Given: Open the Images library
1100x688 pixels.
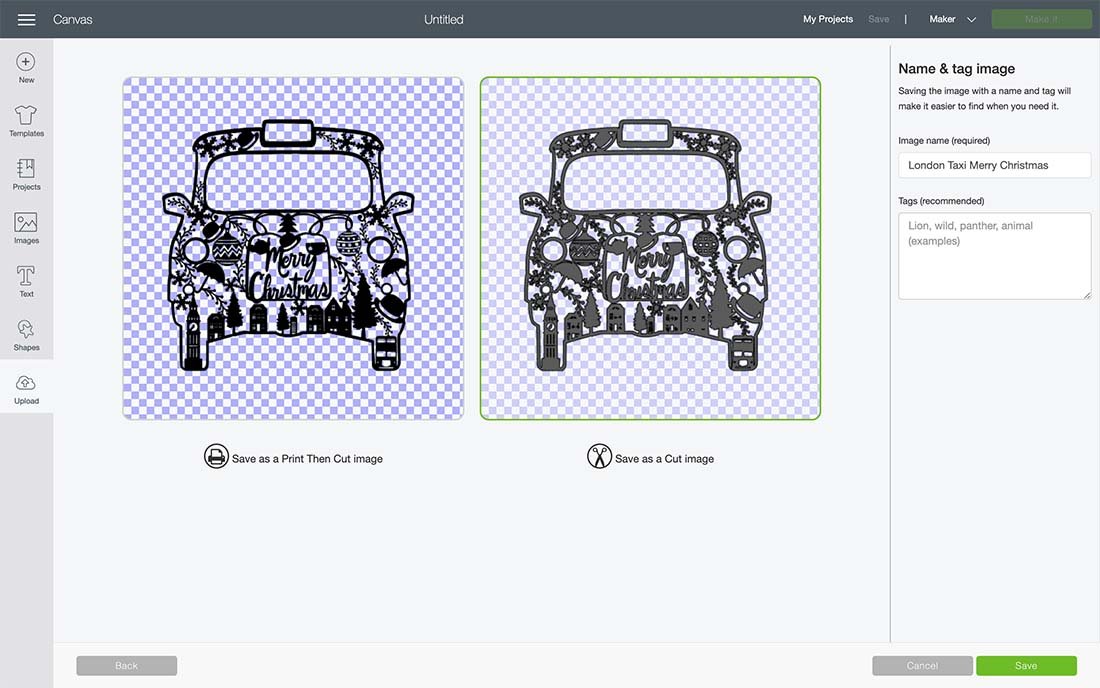Looking at the screenshot, I should point(26,228).
